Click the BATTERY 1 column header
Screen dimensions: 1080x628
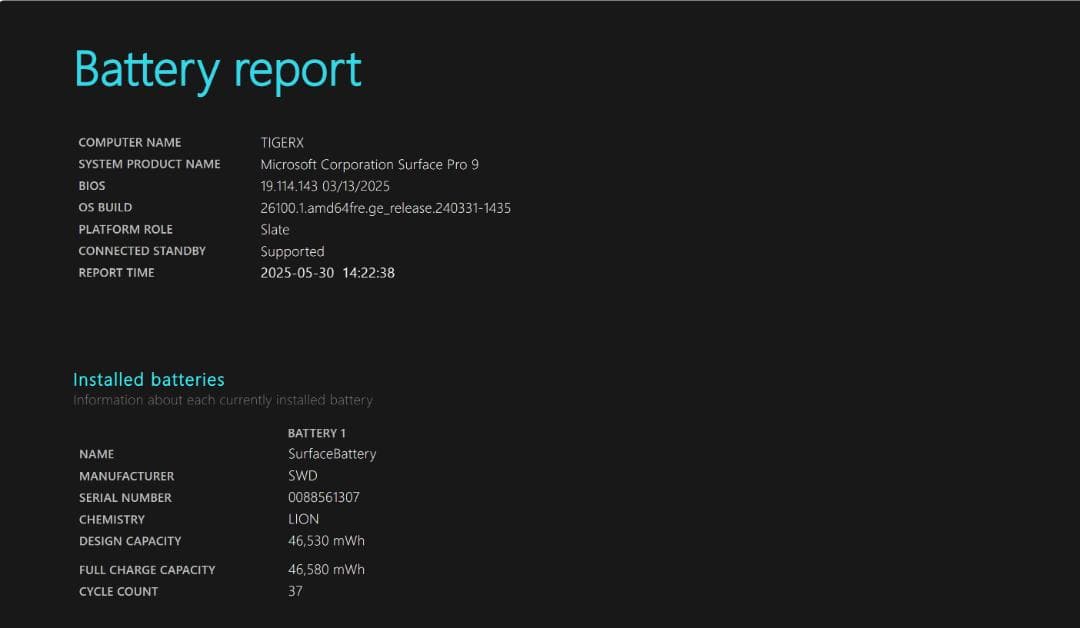317,432
